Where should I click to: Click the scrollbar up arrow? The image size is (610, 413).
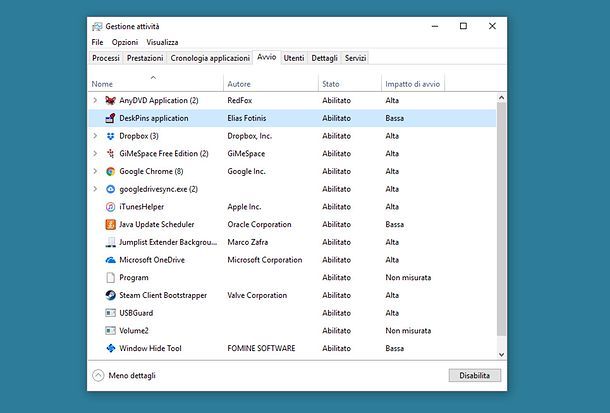click(x=501, y=98)
